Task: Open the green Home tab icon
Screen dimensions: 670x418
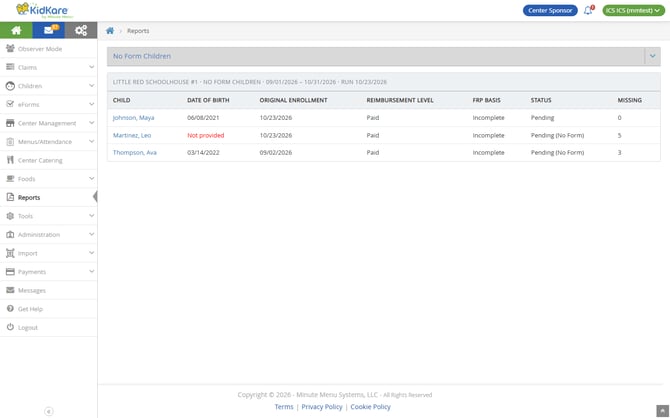Action: pos(16,30)
